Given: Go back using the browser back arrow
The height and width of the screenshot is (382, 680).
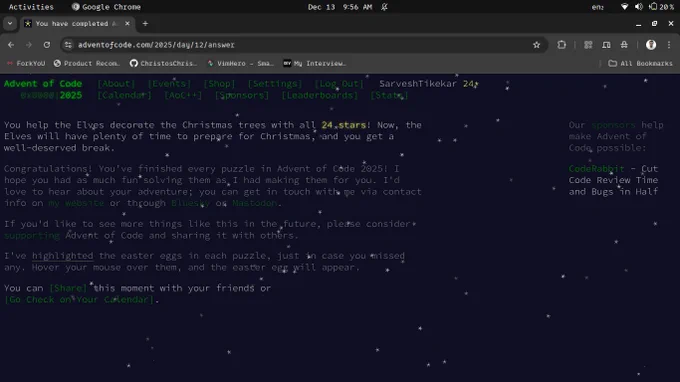Looking at the screenshot, I should point(11,45).
